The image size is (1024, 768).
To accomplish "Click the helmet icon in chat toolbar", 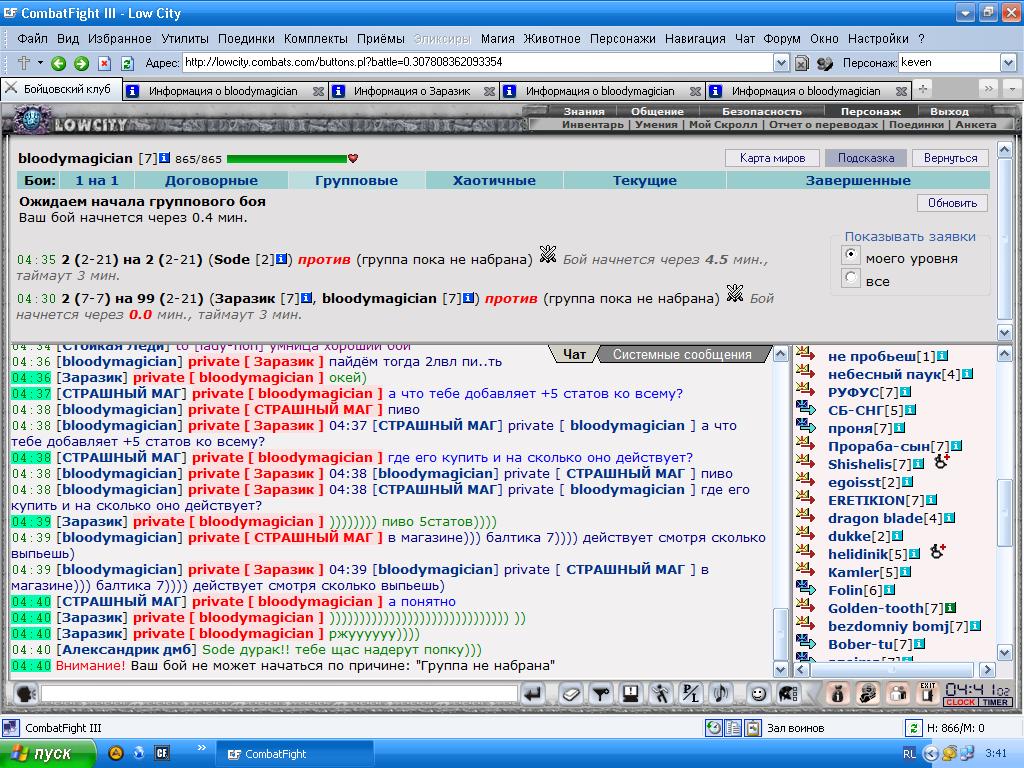I will point(788,693).
